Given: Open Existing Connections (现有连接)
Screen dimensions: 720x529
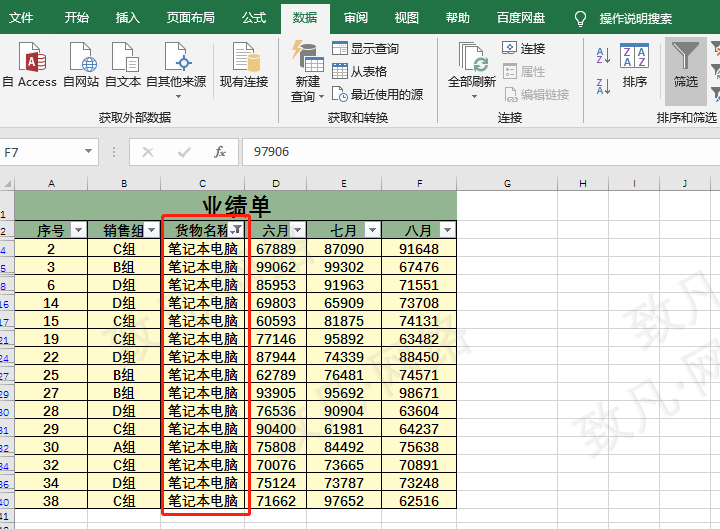Looking at the screenshot, I should coord(244,65).
